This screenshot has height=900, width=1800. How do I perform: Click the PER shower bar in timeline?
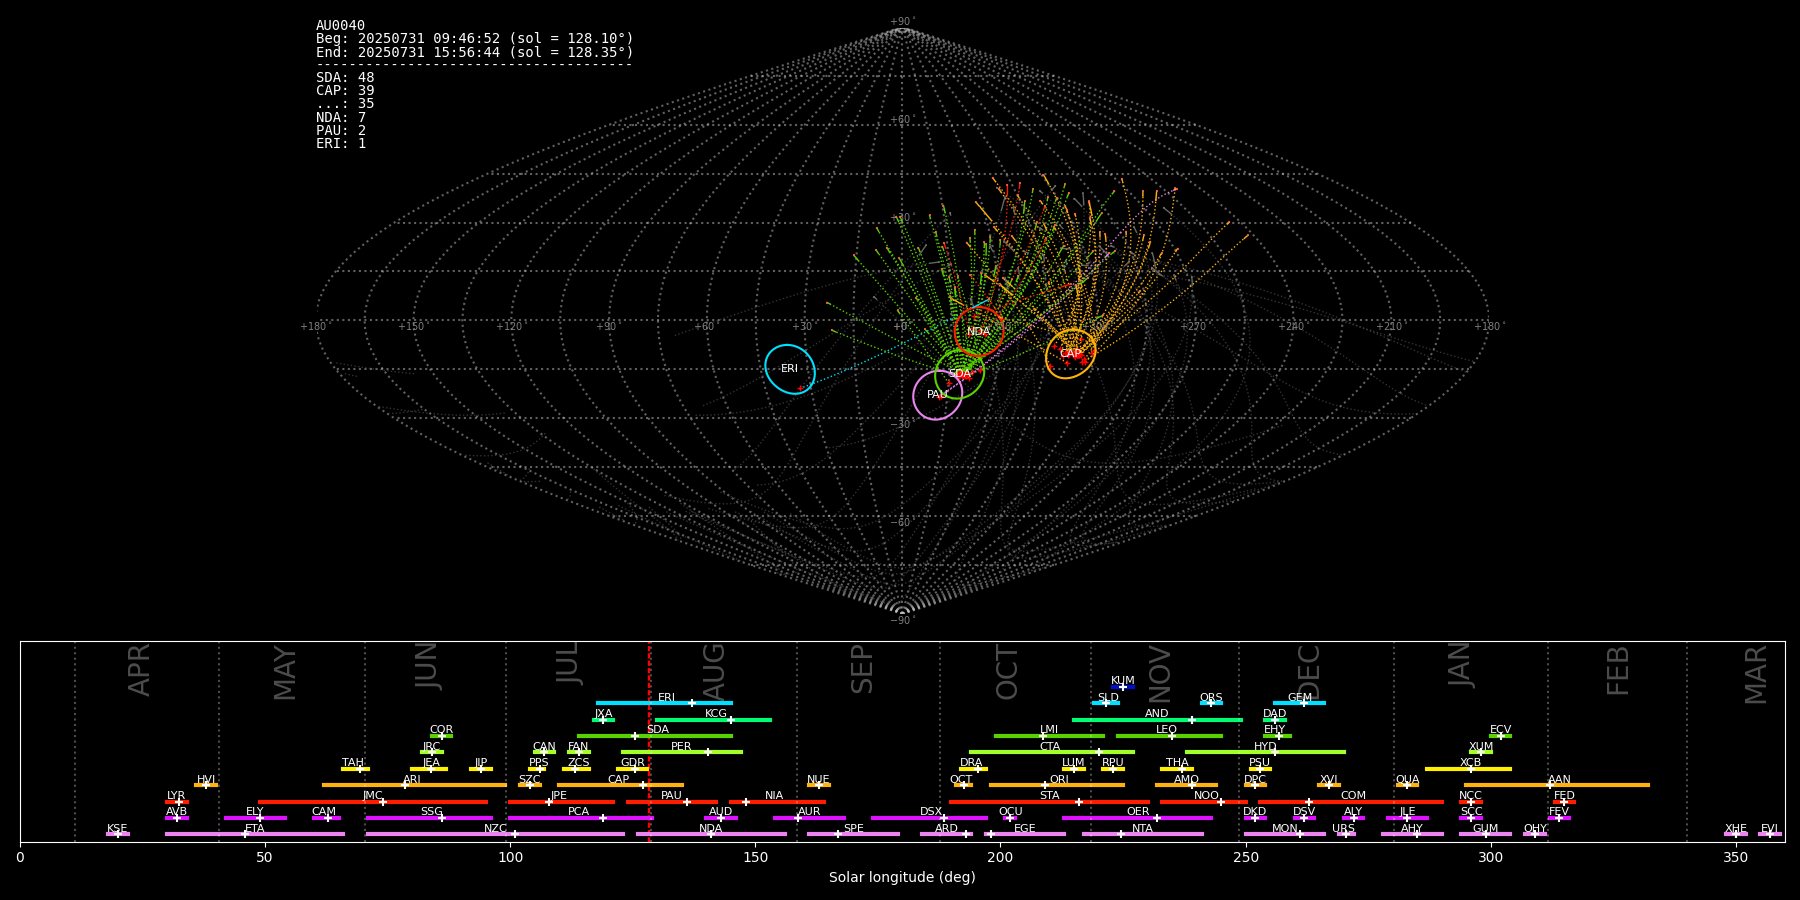[682, 752]
